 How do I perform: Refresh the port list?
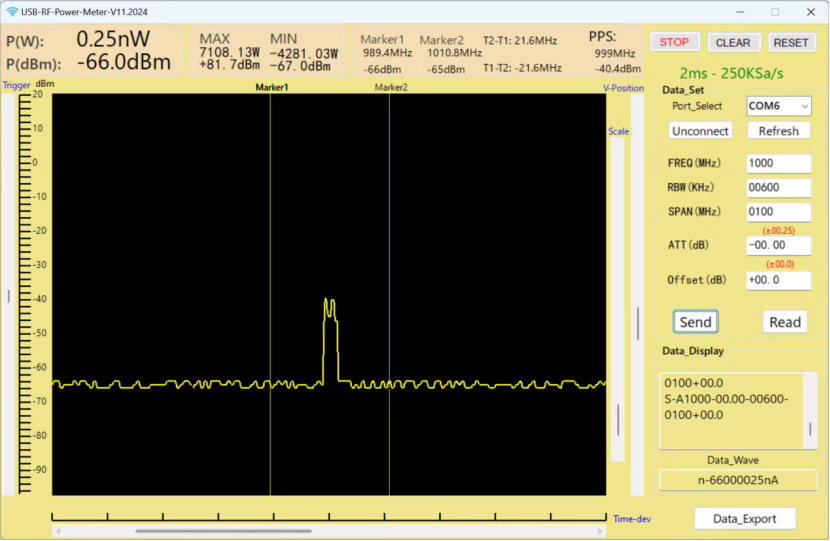[x=778, y=131]
